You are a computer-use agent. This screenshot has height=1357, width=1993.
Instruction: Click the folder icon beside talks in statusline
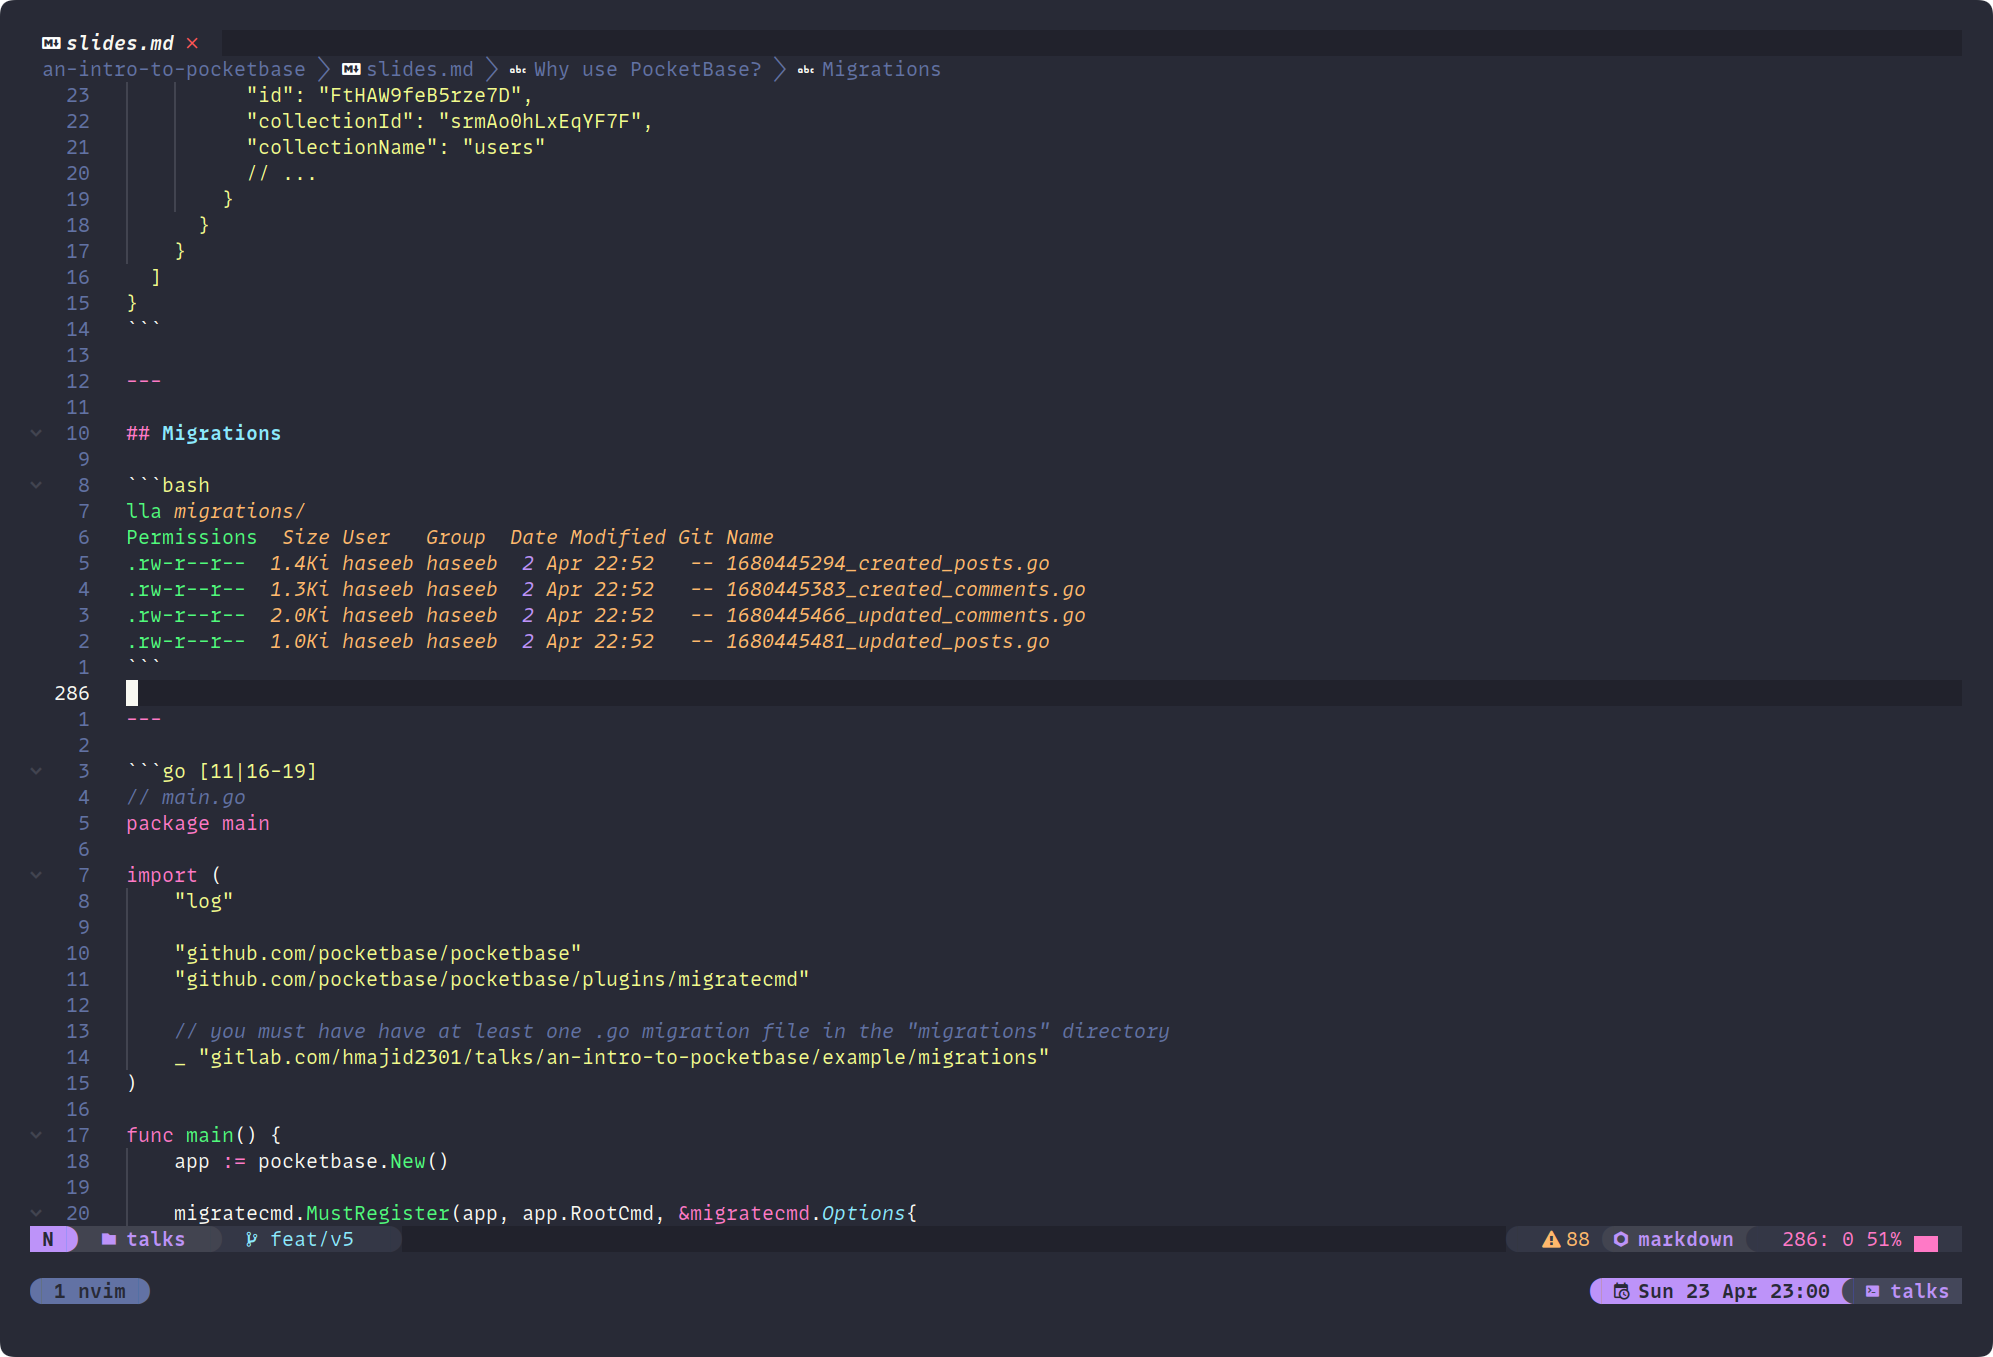(109, 1239)
